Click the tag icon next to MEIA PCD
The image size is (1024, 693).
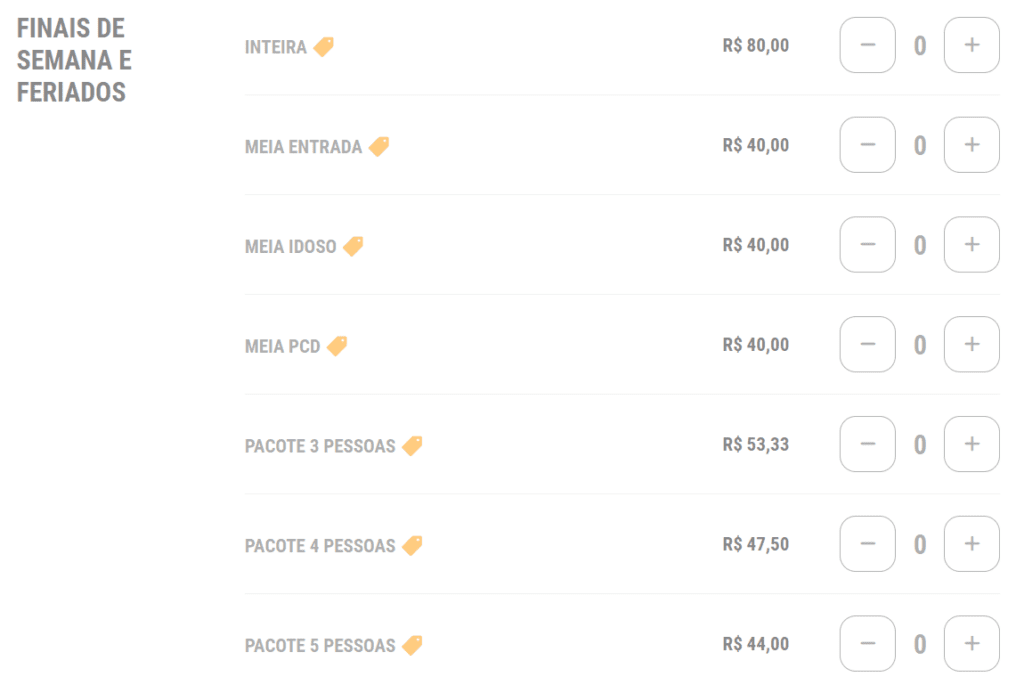[x=337, y=346]
